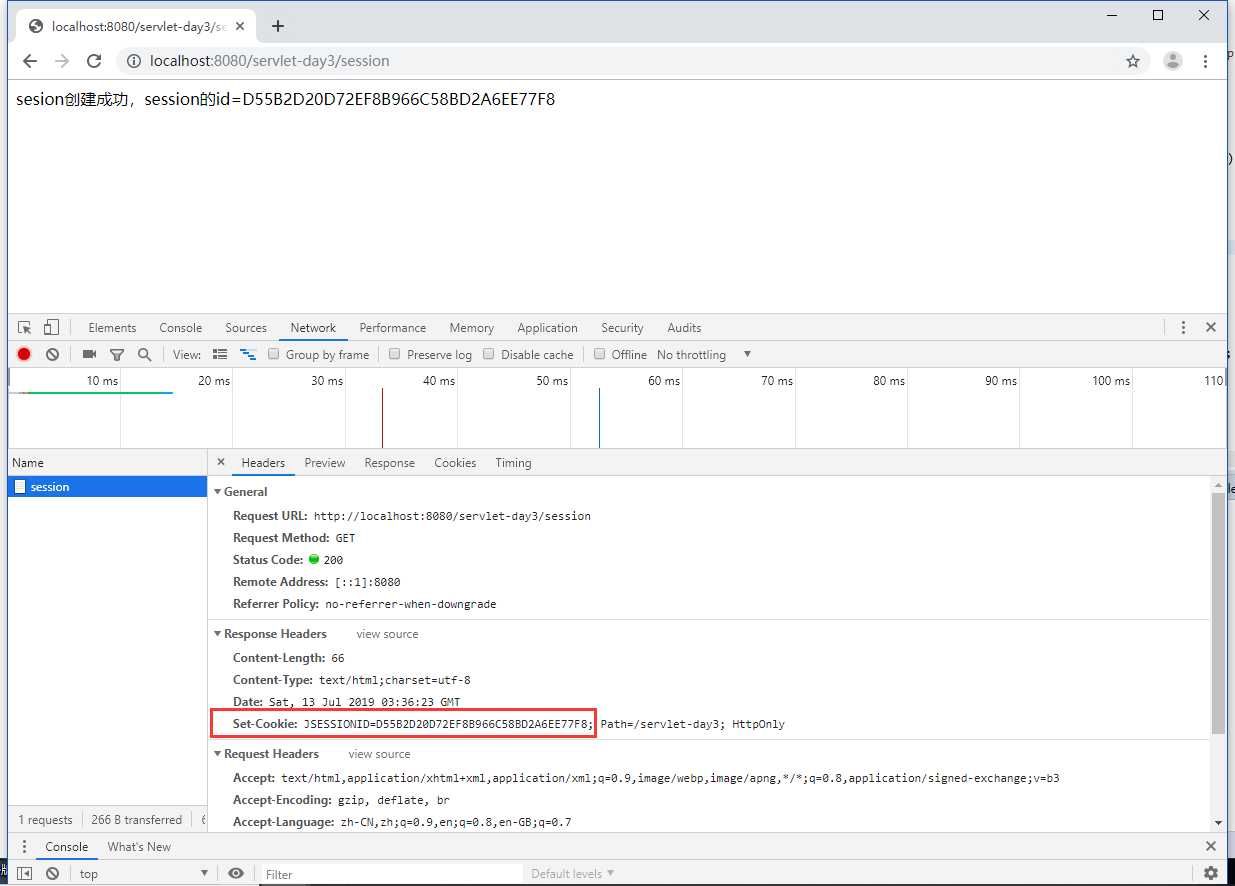Click view source beside Request Headers

380,754
